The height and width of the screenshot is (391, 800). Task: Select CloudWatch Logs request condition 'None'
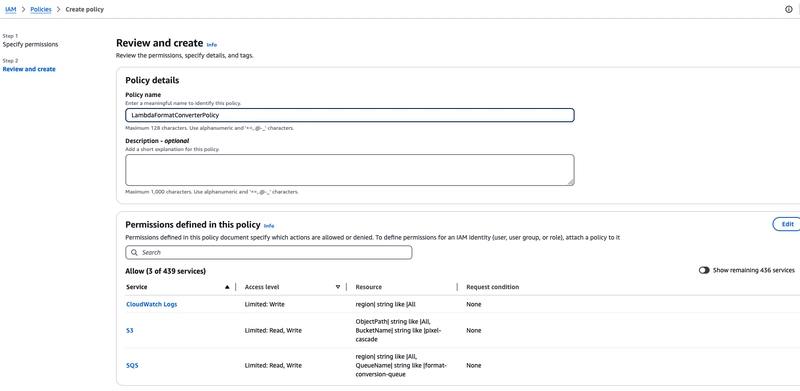[473, 304]
